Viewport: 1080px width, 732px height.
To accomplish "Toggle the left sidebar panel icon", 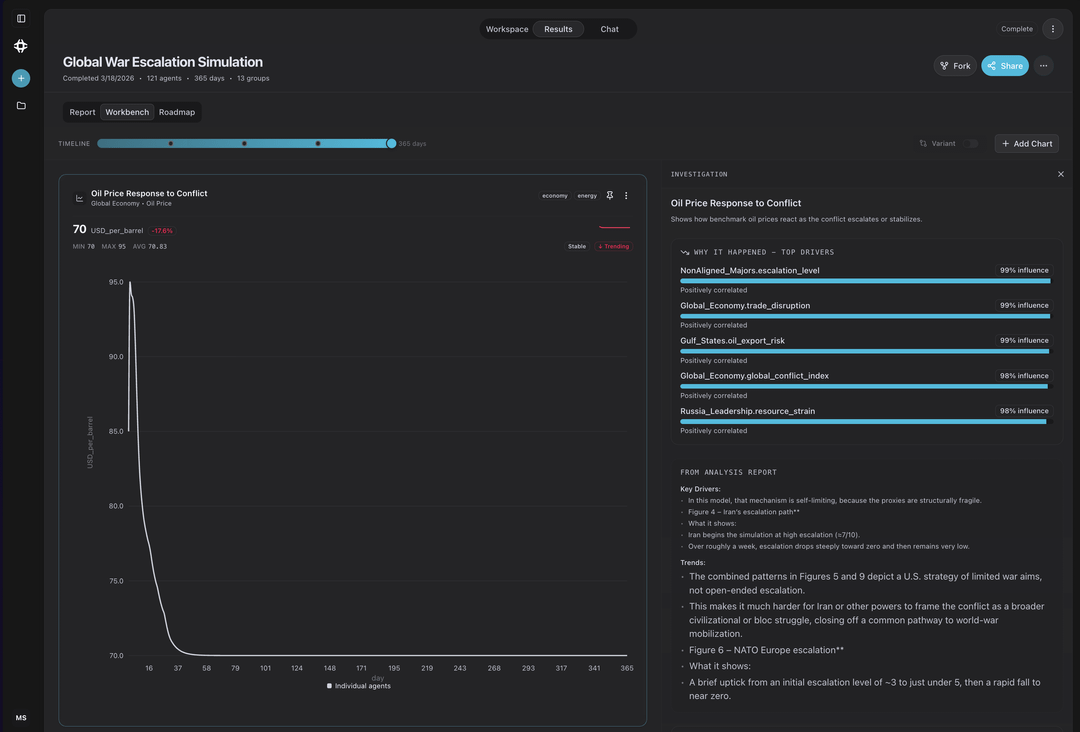I will [21, 18].
